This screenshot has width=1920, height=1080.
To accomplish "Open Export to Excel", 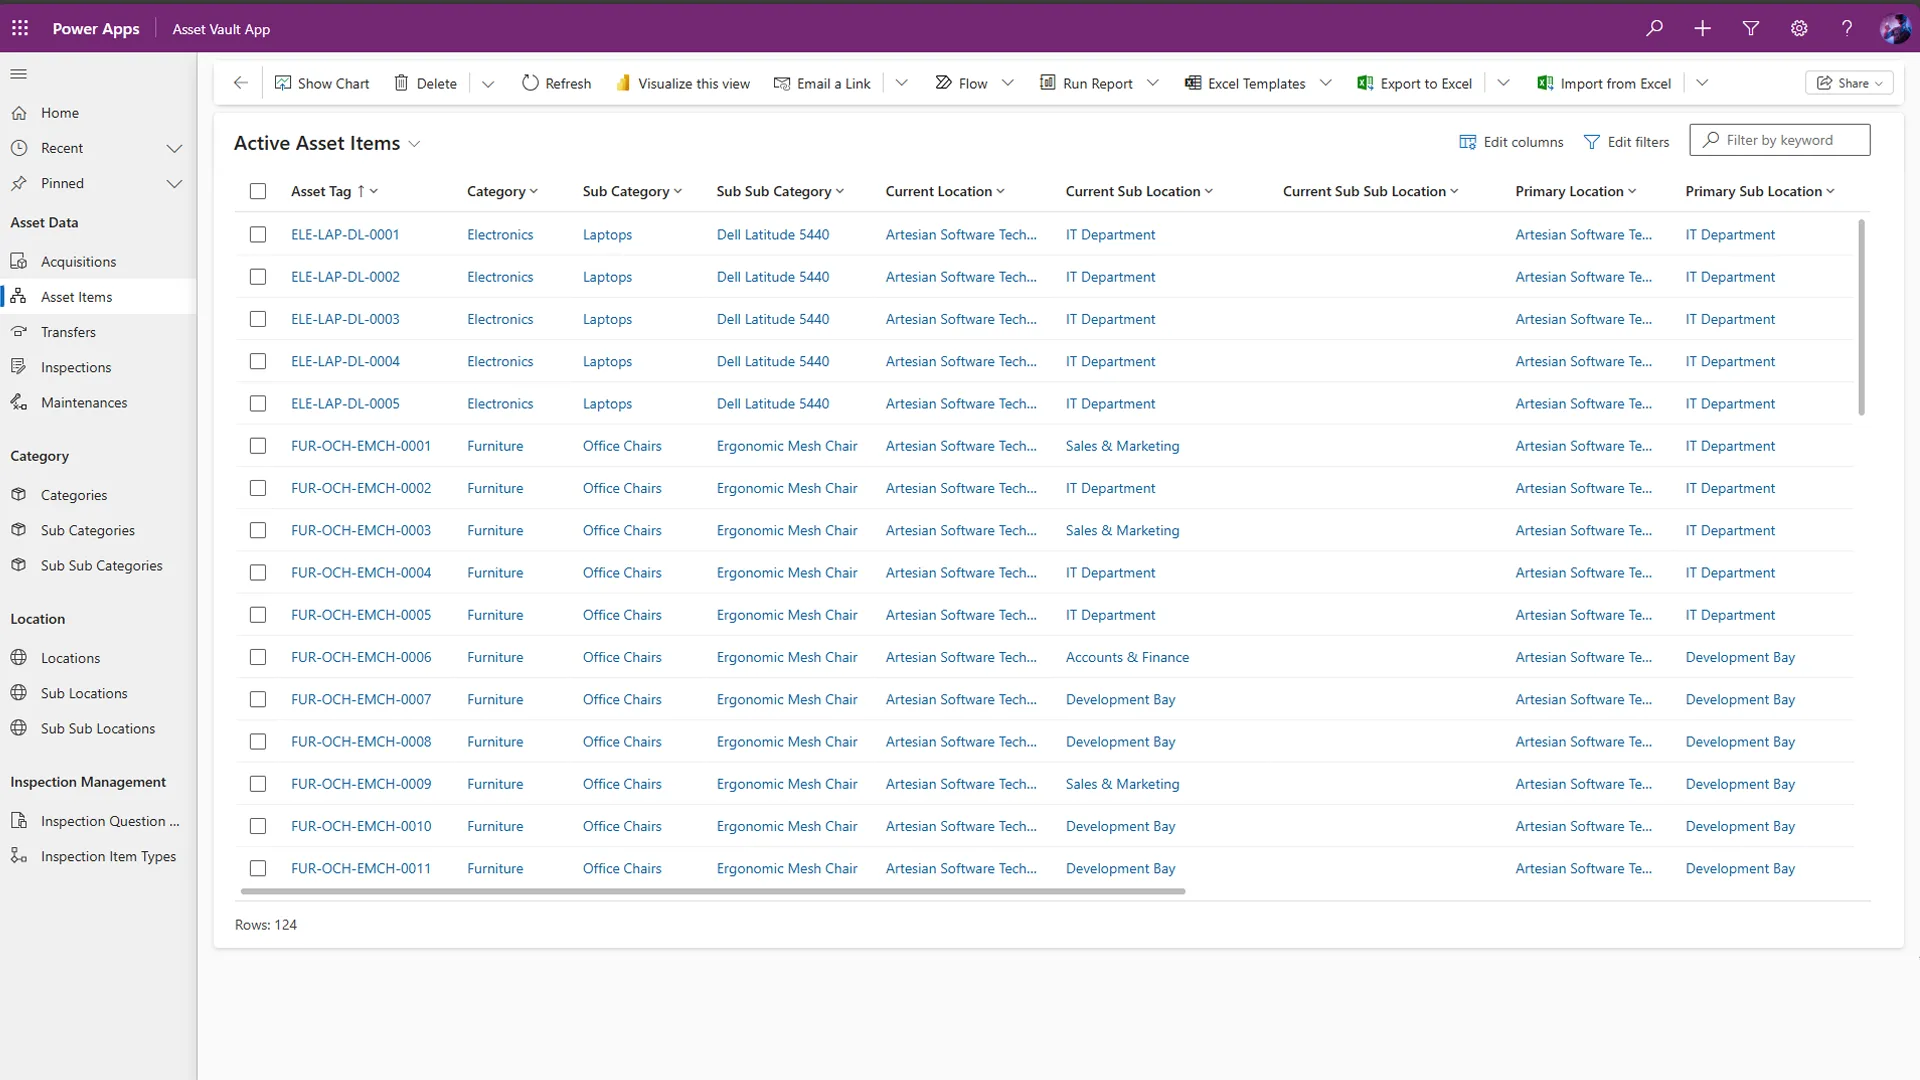I will click(x=1414, y=83).
